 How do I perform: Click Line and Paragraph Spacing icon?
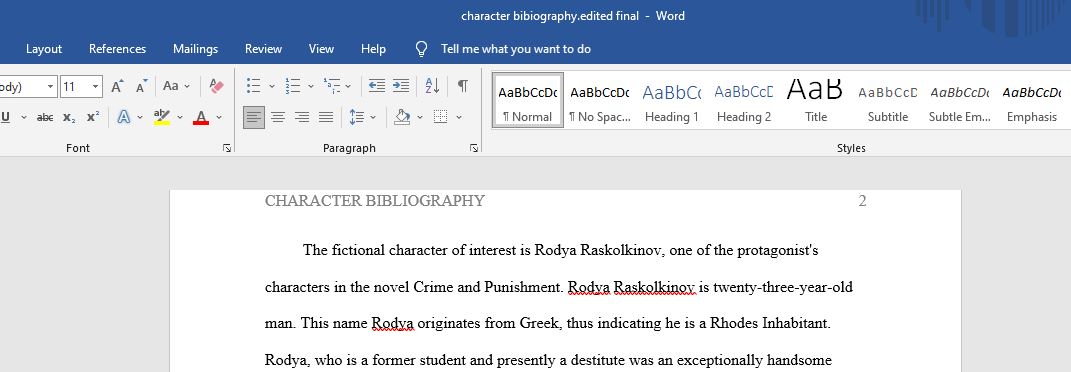(357, 117)
